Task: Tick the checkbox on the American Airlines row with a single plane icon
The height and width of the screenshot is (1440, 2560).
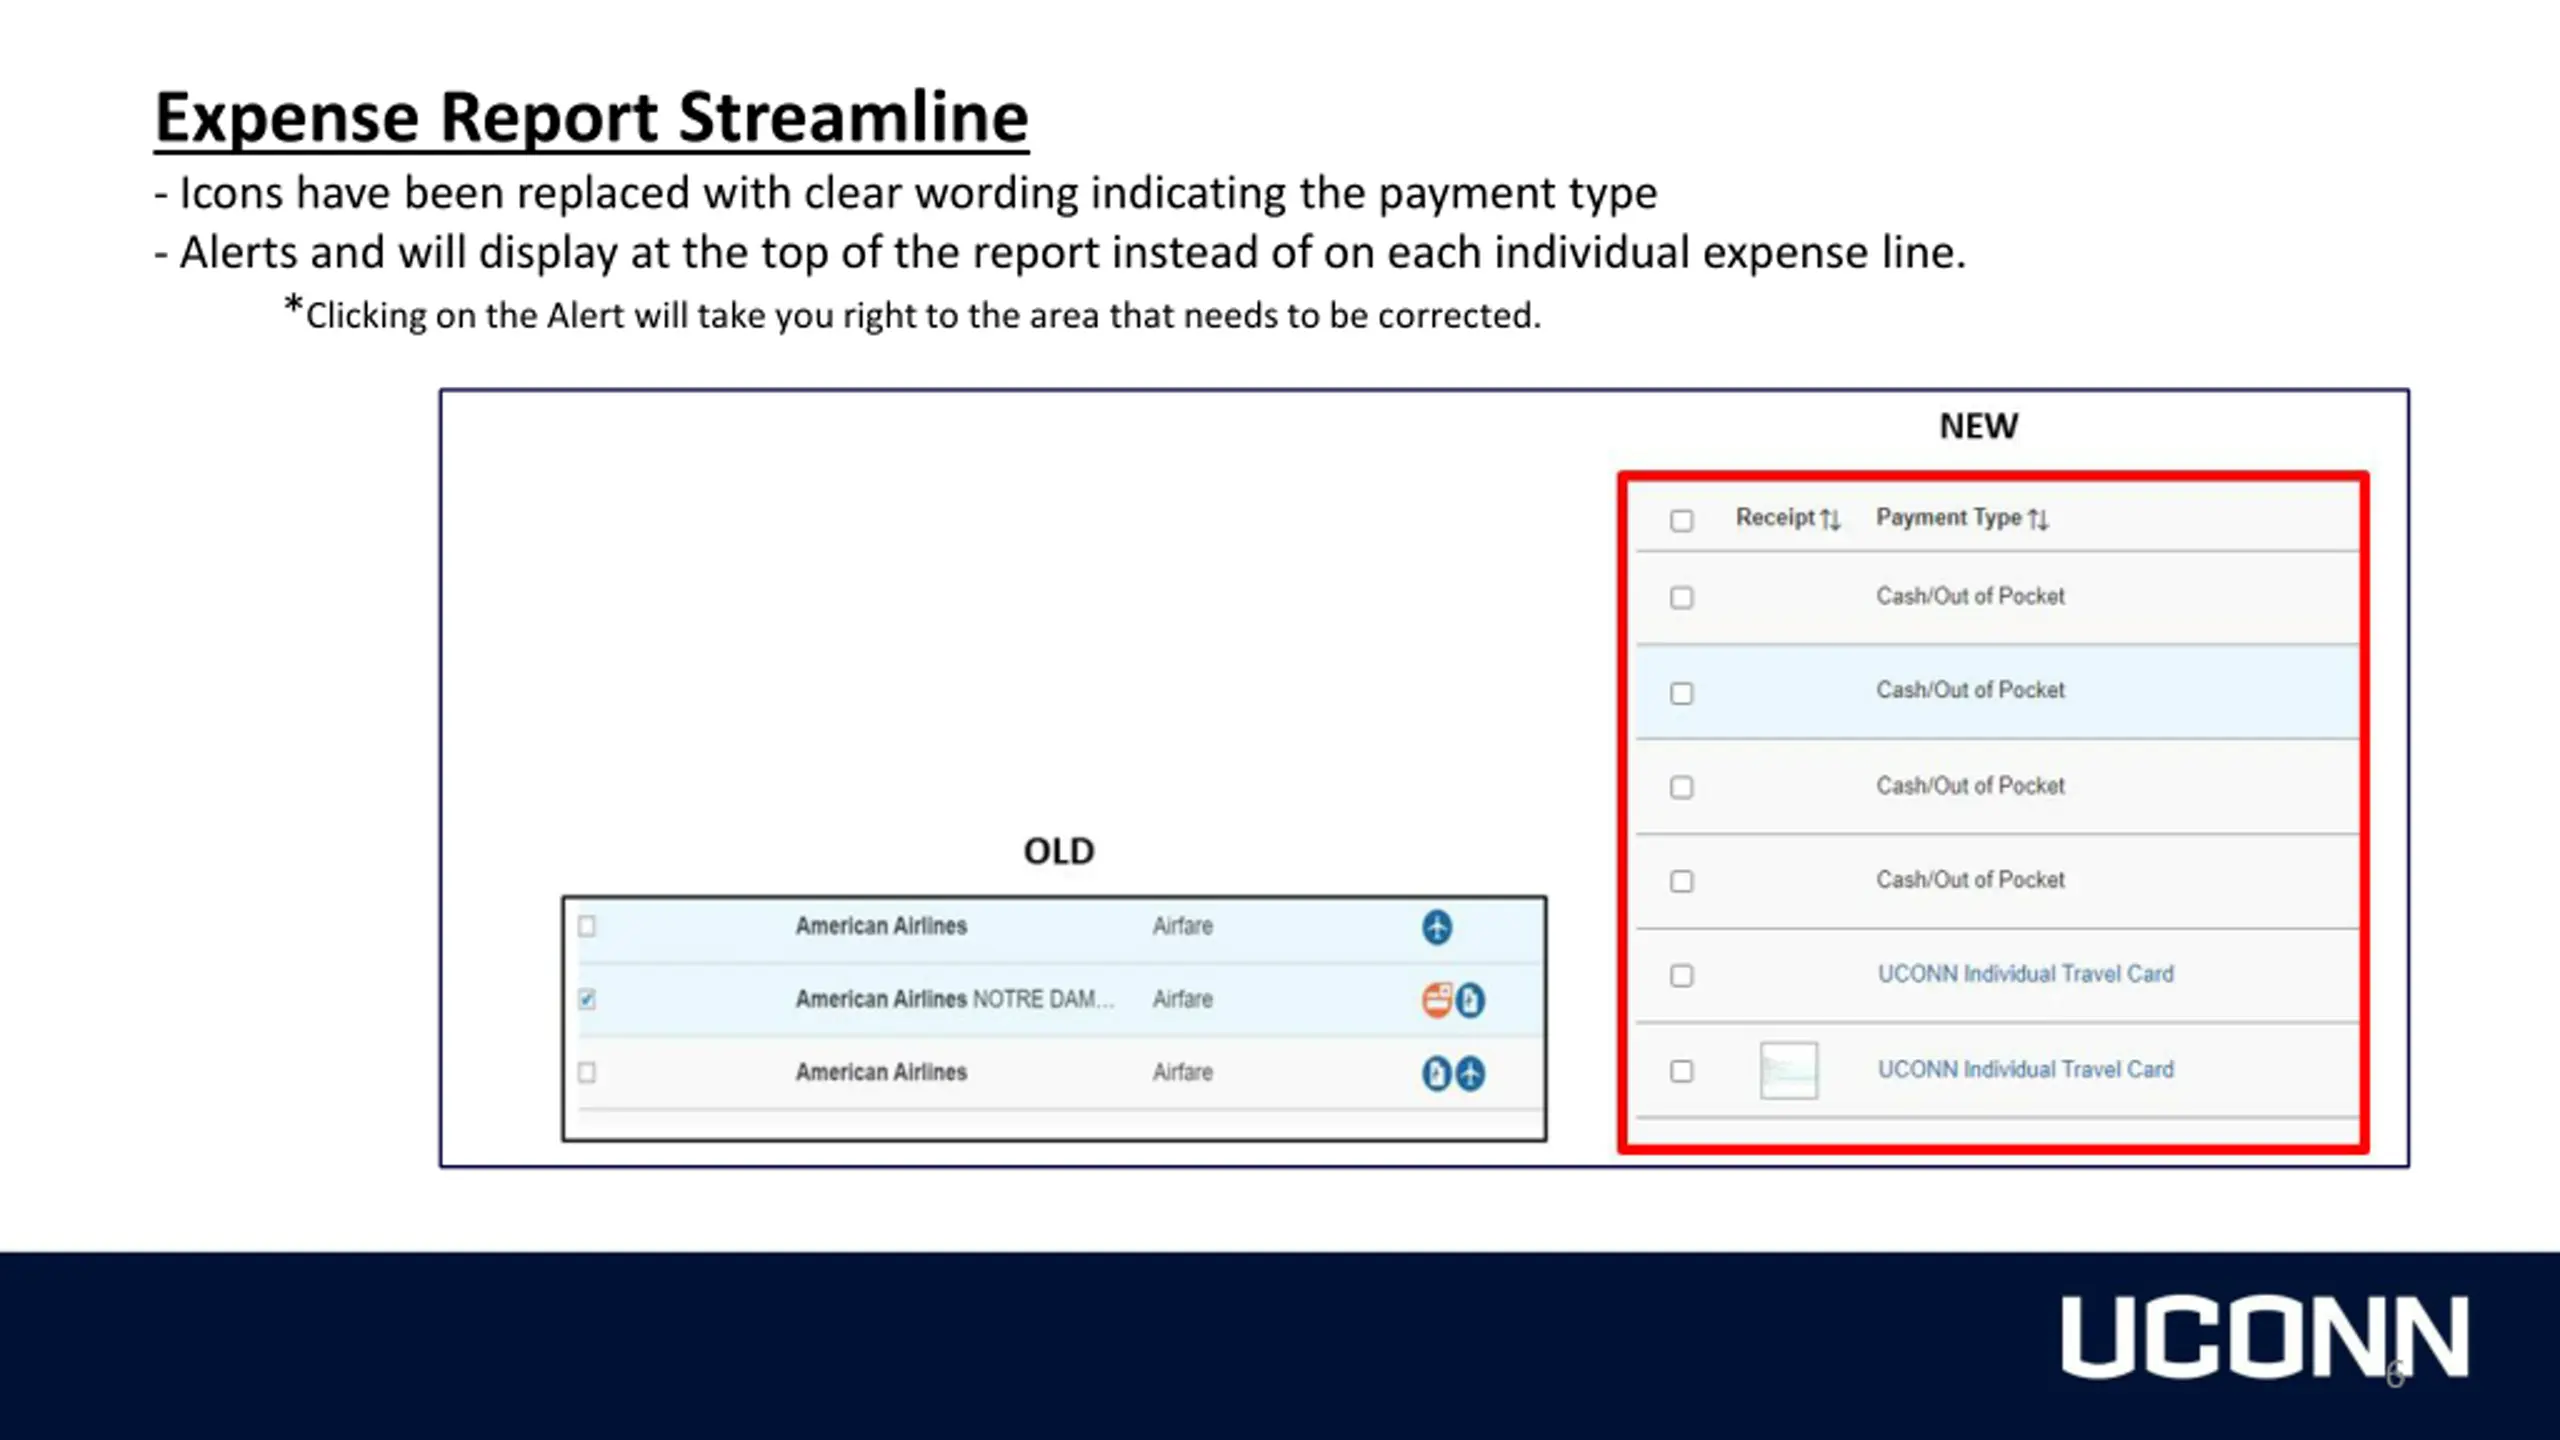Action: [x=587, y=926]
